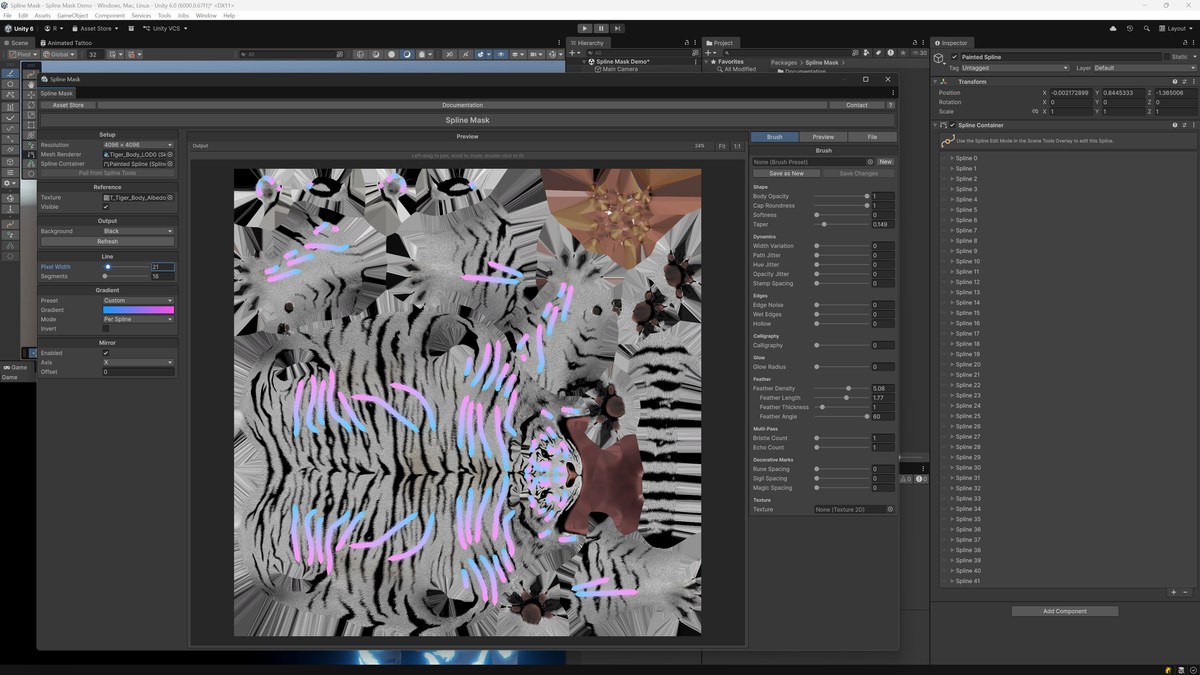Open the Layer dropdown in Inspector
The height and width of the screenshot is (675, 1200).
coord(1144,68)
